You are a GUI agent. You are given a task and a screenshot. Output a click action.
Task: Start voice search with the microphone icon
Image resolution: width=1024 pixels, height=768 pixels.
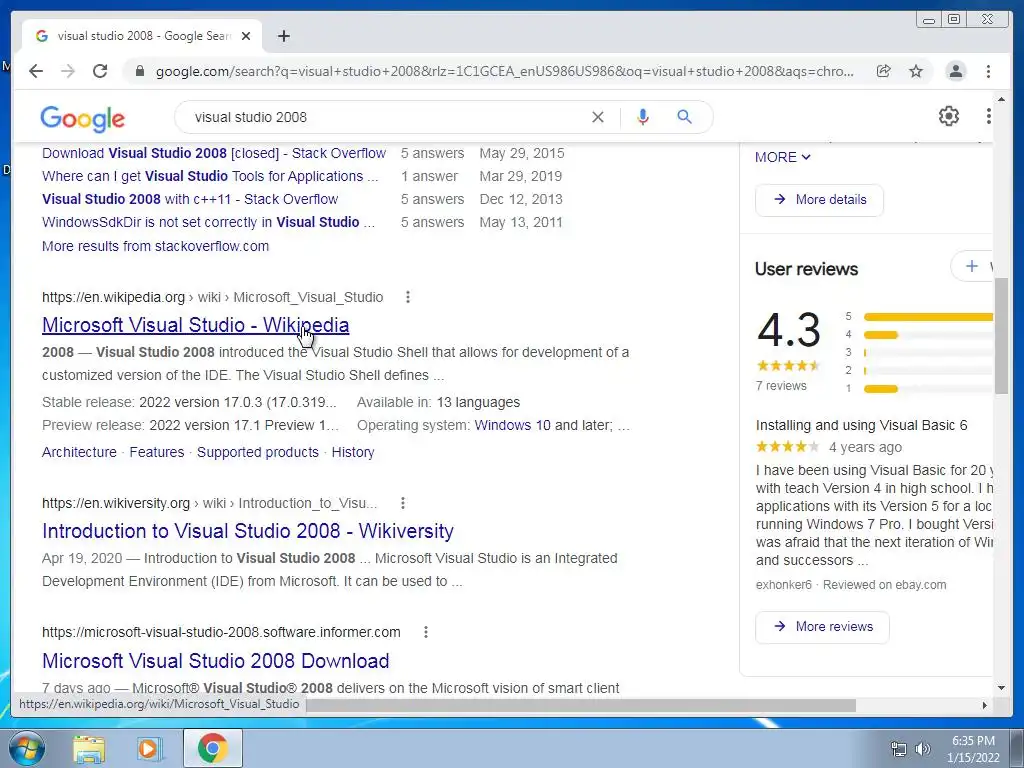tap(643, 117)
